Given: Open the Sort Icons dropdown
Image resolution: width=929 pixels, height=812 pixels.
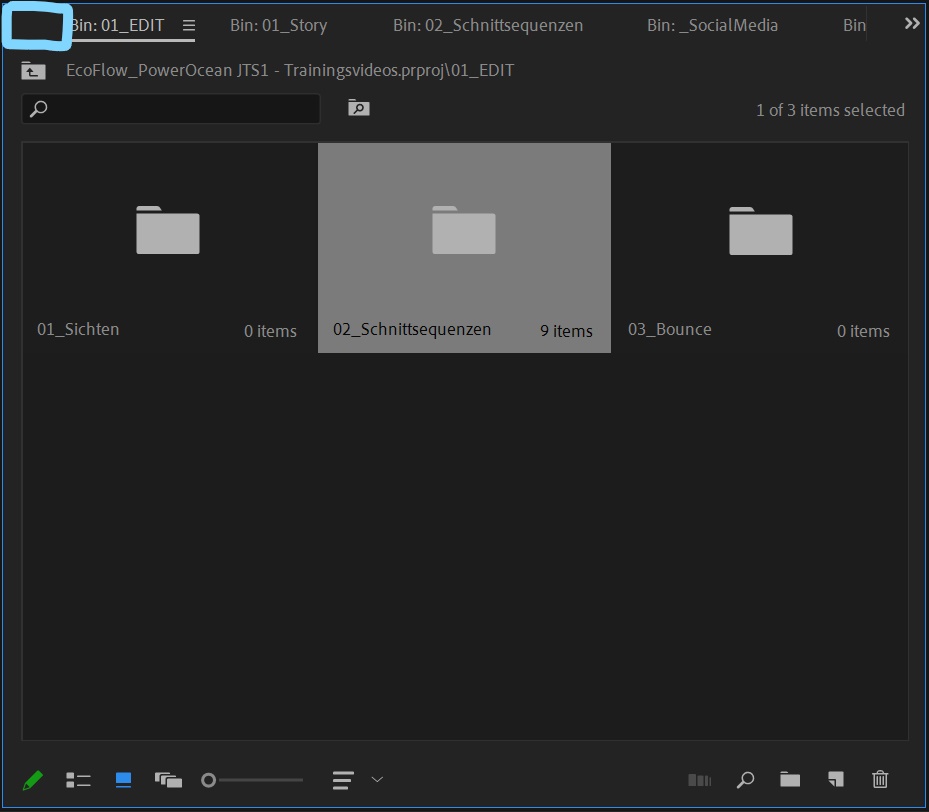Looking at the screenshot, I should (341, 780).
